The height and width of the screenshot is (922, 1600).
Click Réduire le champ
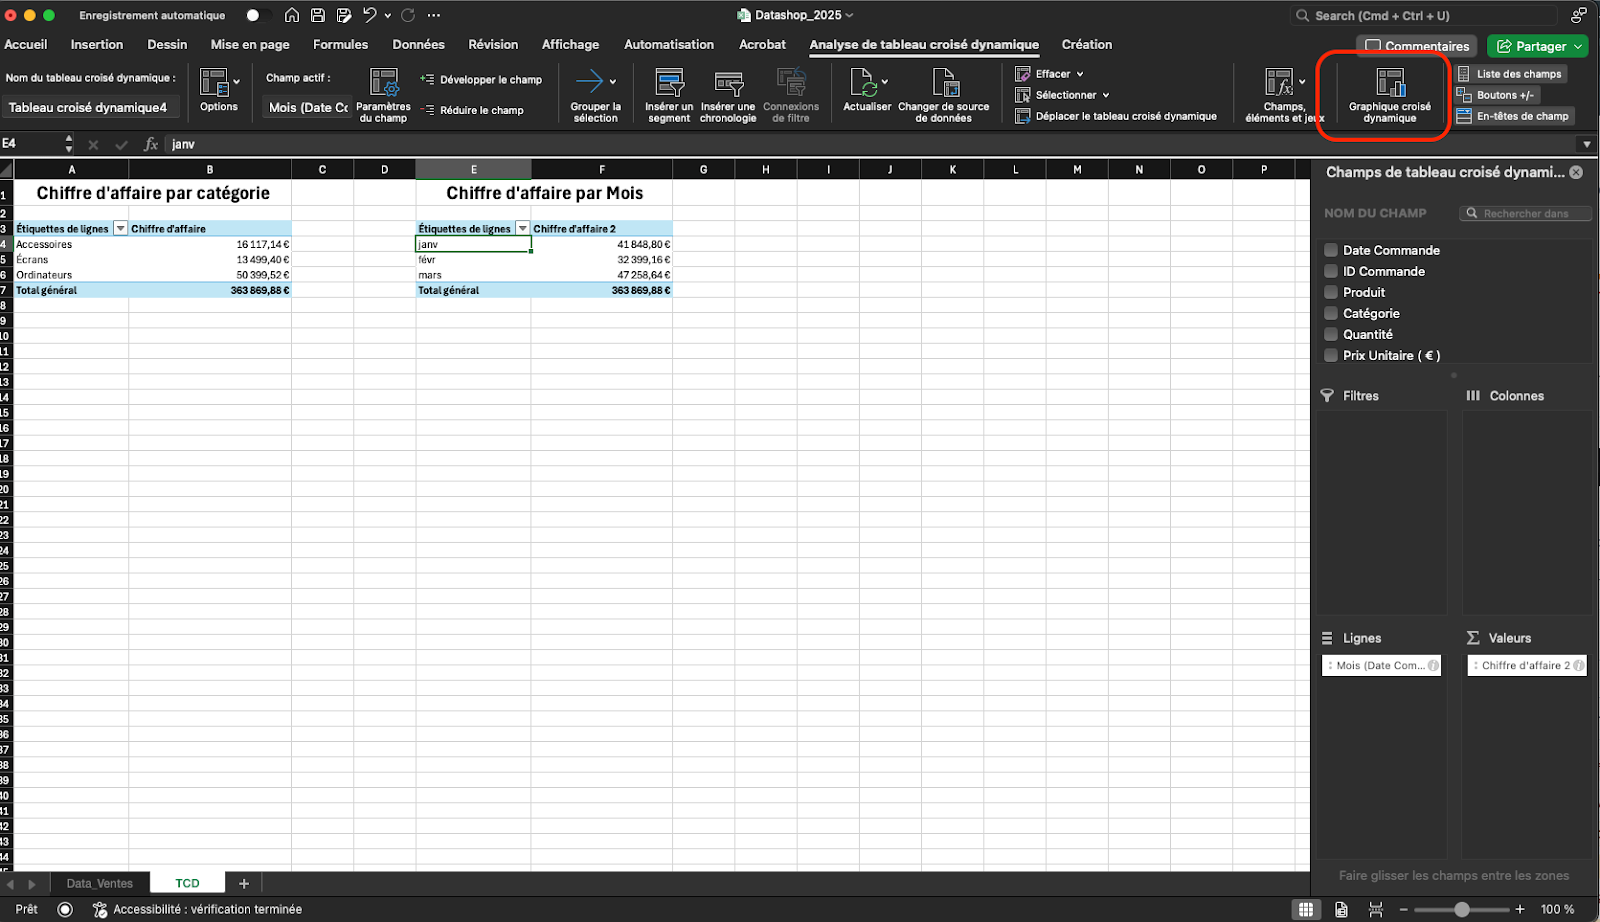coord(472,110)
